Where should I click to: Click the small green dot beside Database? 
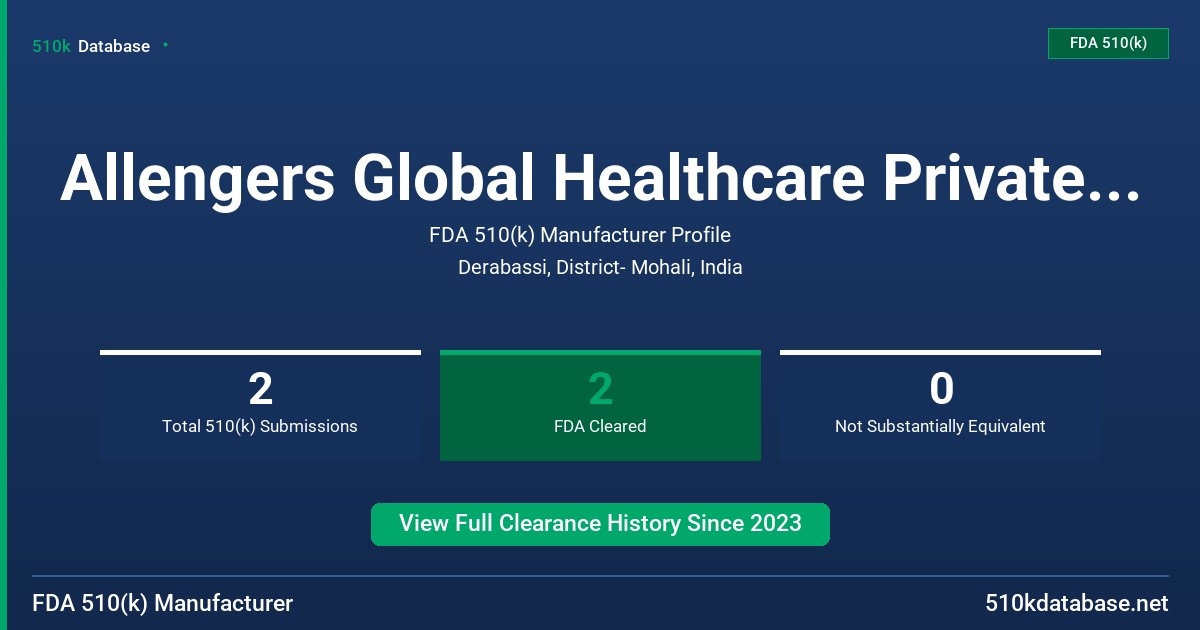[x=165, y=45]
